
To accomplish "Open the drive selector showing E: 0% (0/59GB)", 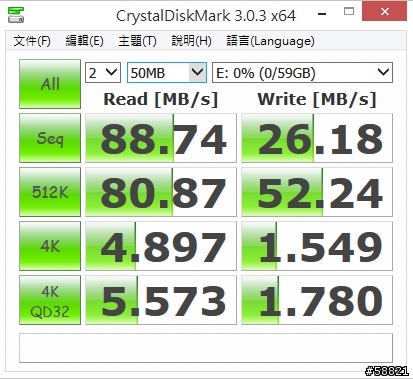I will (x=302, y=73).
